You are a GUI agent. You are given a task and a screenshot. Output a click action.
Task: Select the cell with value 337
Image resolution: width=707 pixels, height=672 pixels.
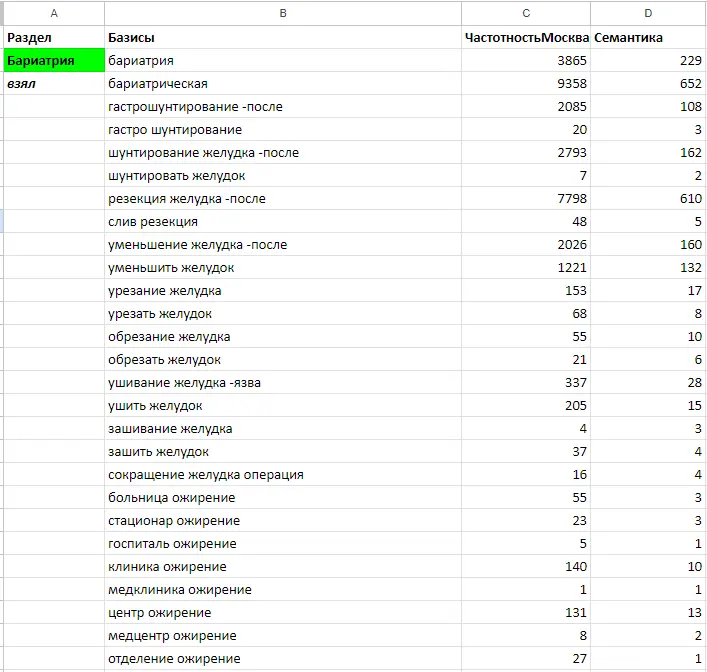click(x=526, y=383)
